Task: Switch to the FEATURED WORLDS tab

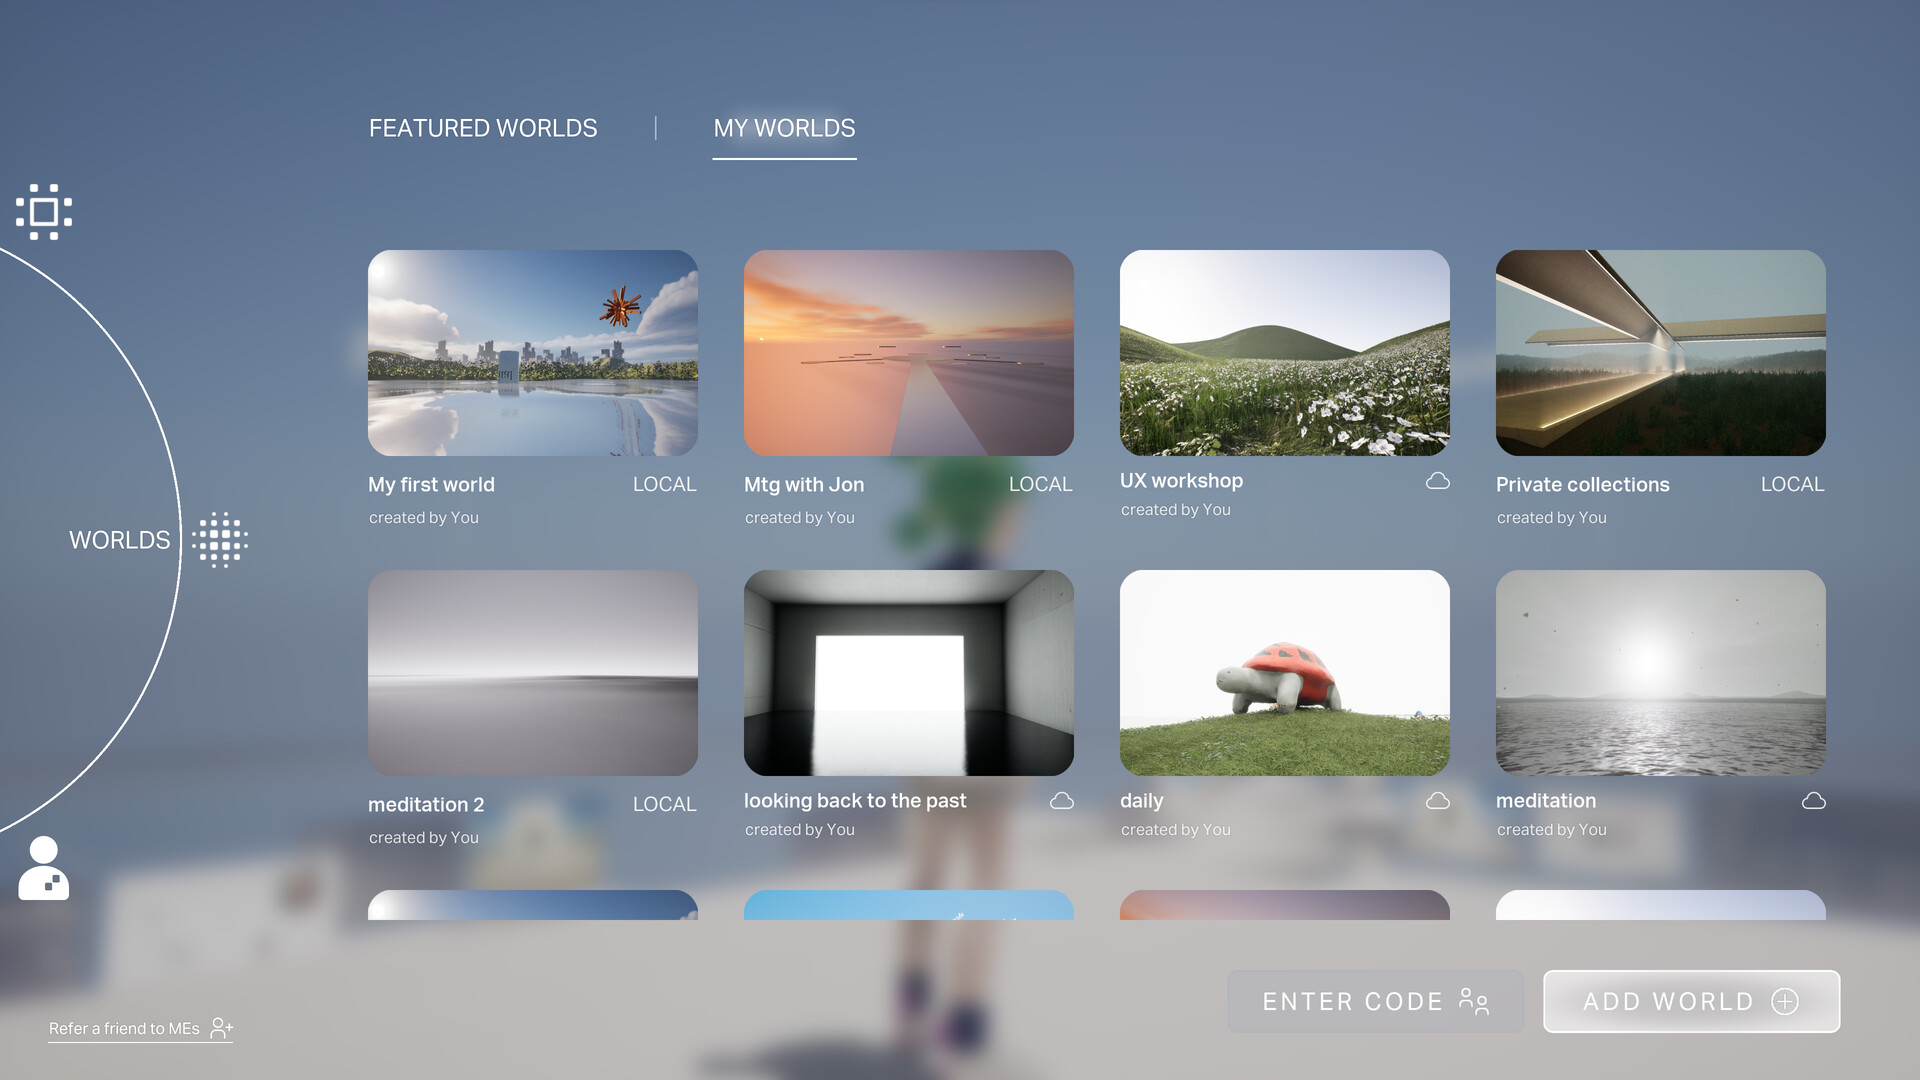Action: point(483,128)
